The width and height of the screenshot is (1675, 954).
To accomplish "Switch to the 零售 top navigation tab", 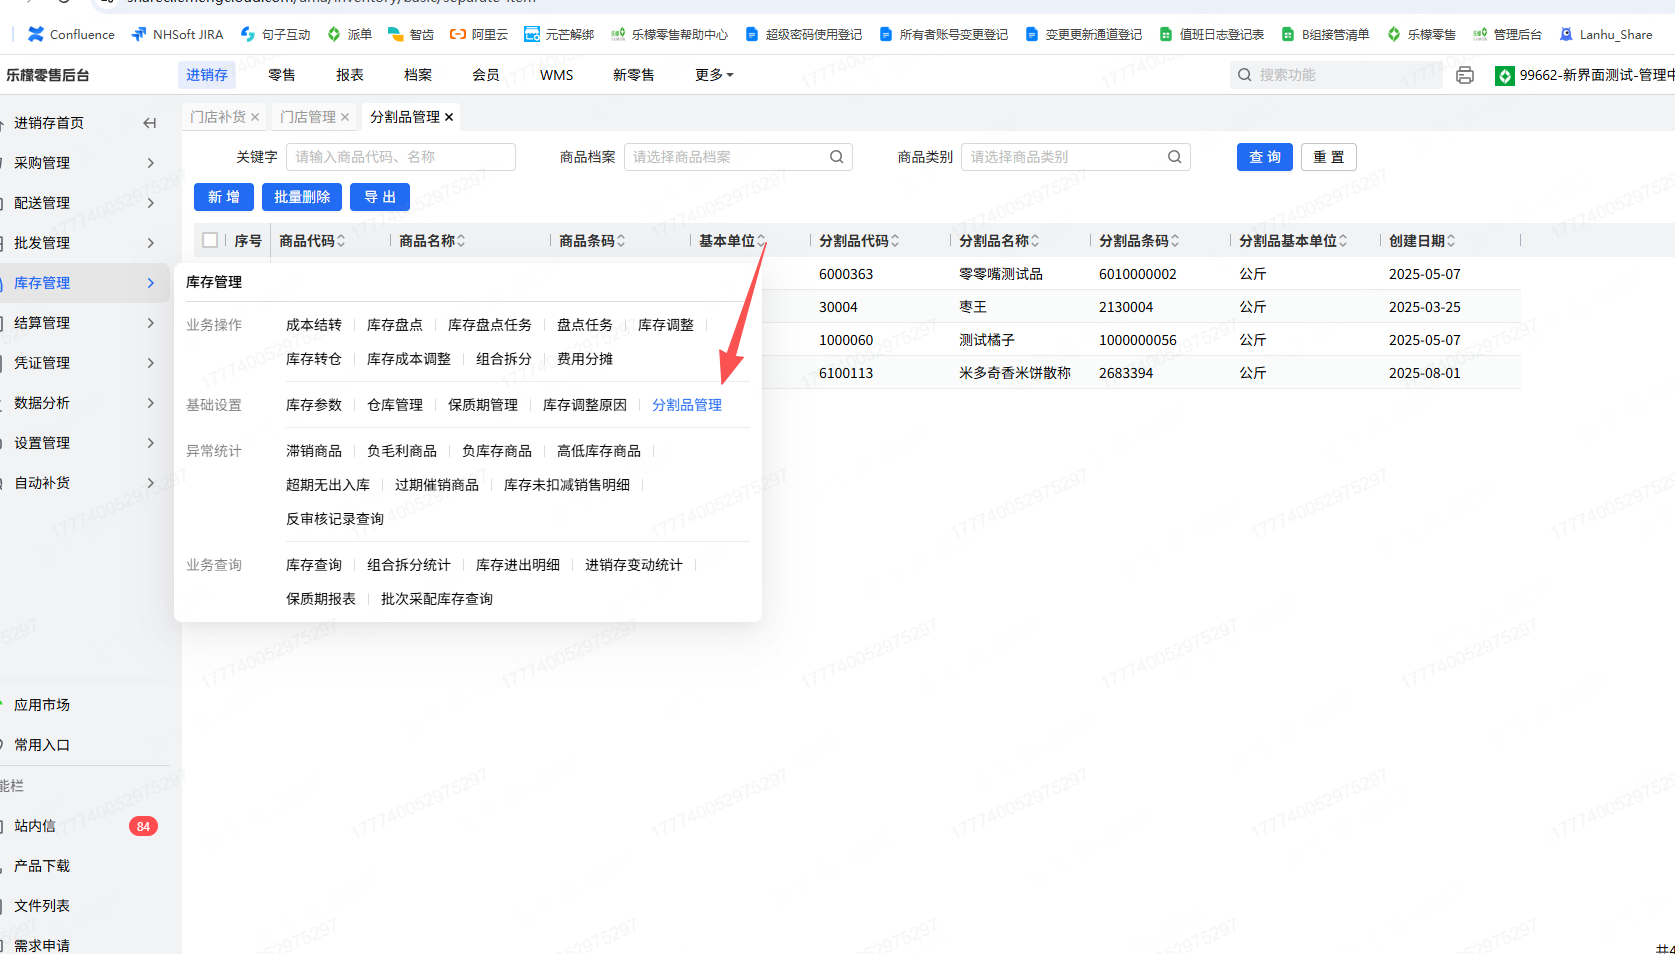I will coord(282,75).
